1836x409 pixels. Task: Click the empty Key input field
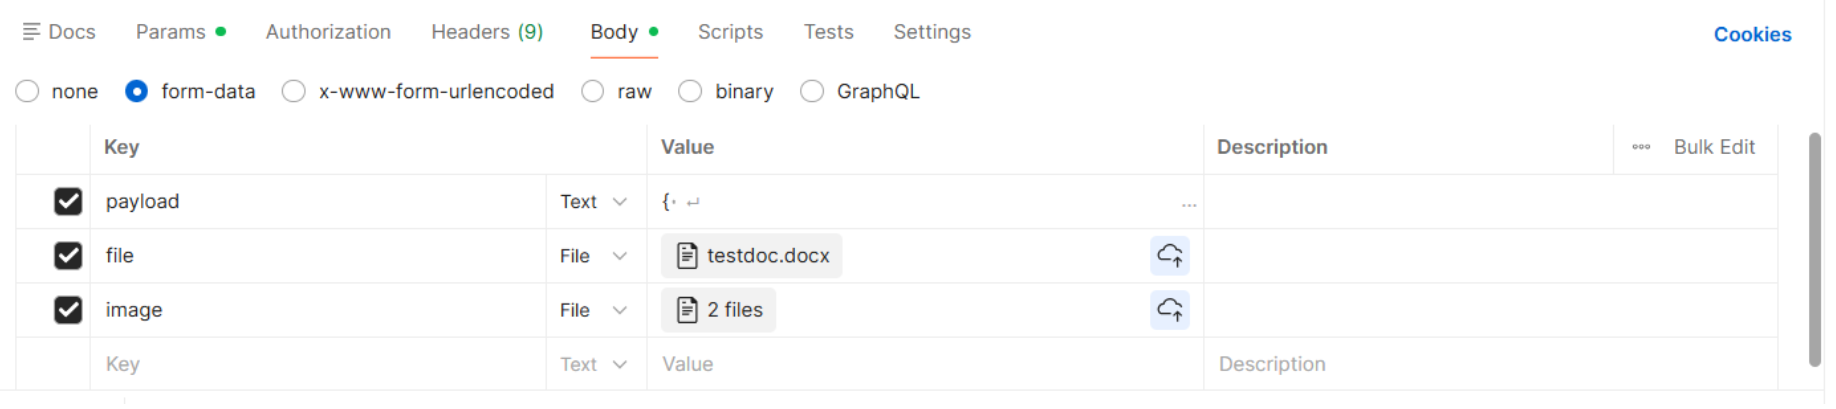(x=320, y=364)
